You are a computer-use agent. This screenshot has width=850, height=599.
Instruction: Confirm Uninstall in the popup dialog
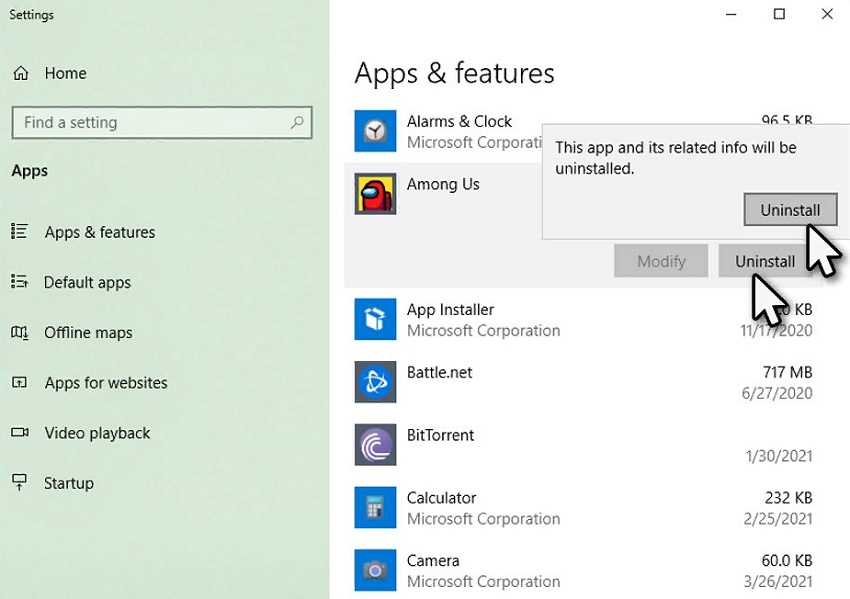[790, 210]
